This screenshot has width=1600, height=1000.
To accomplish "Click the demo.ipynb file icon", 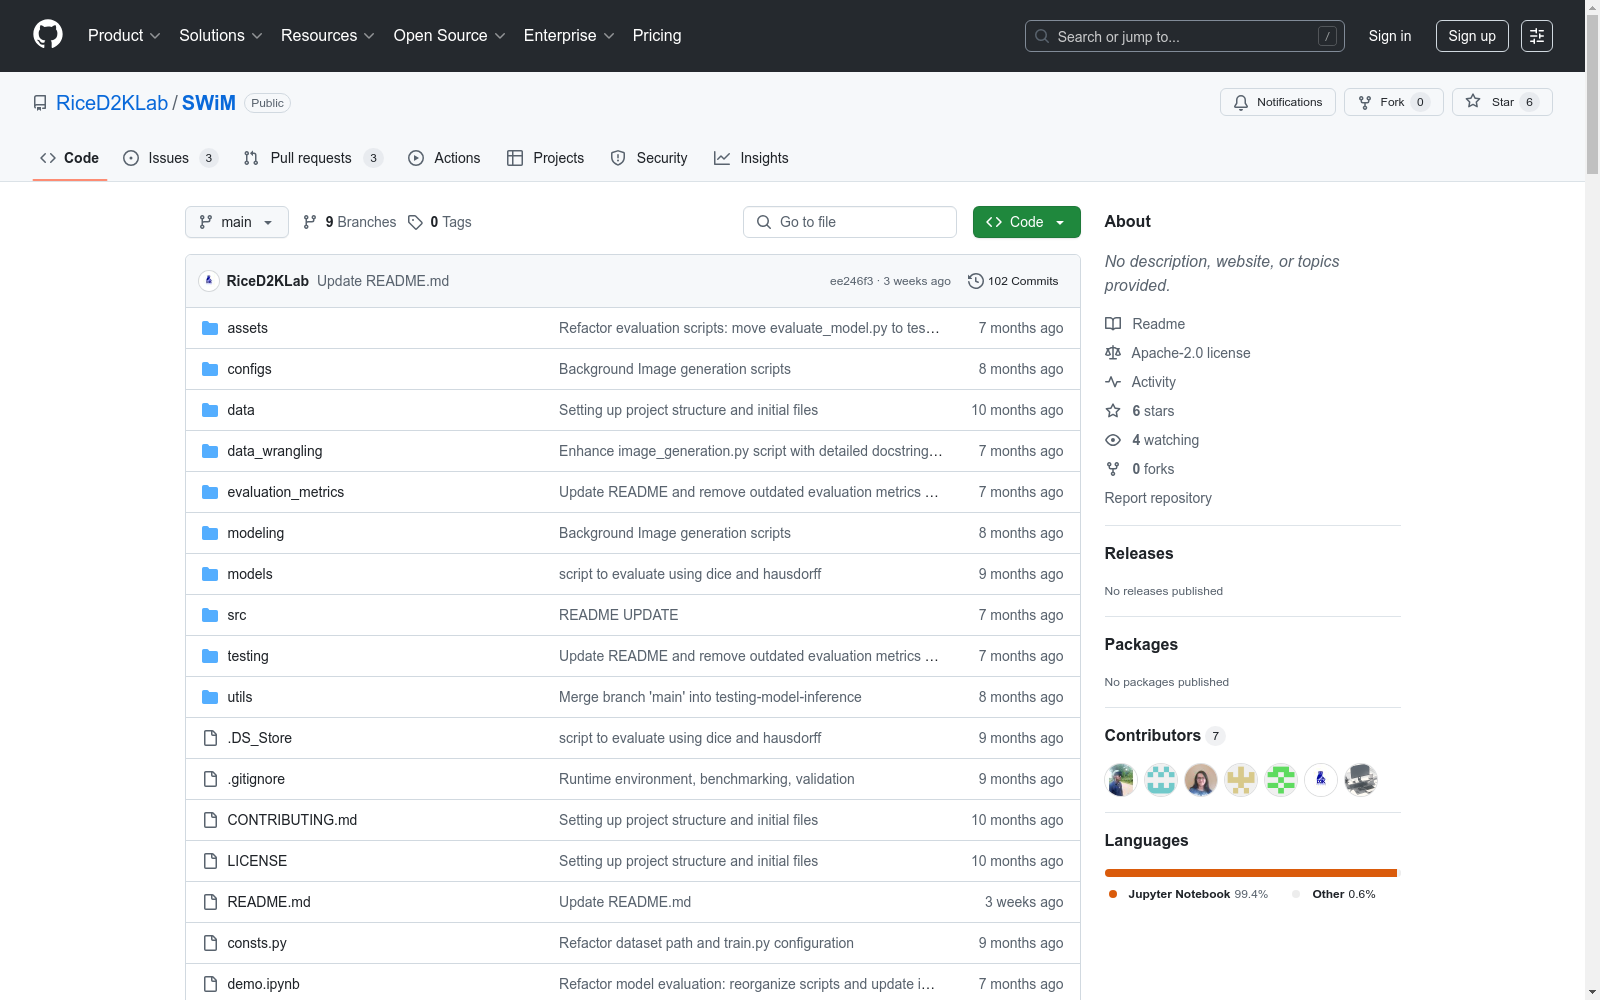I will pyautogui.click(x=210, y=984).
